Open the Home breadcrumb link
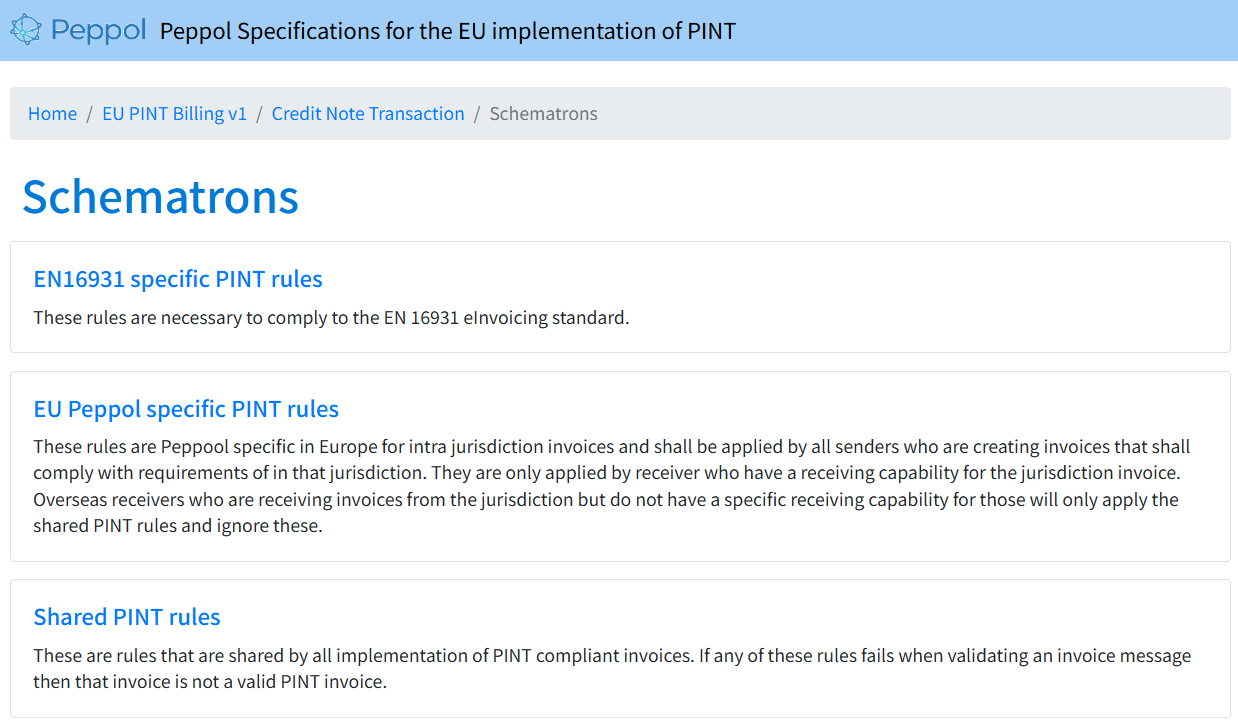This screenshot has width=1238, height=722. pos(52,113)
